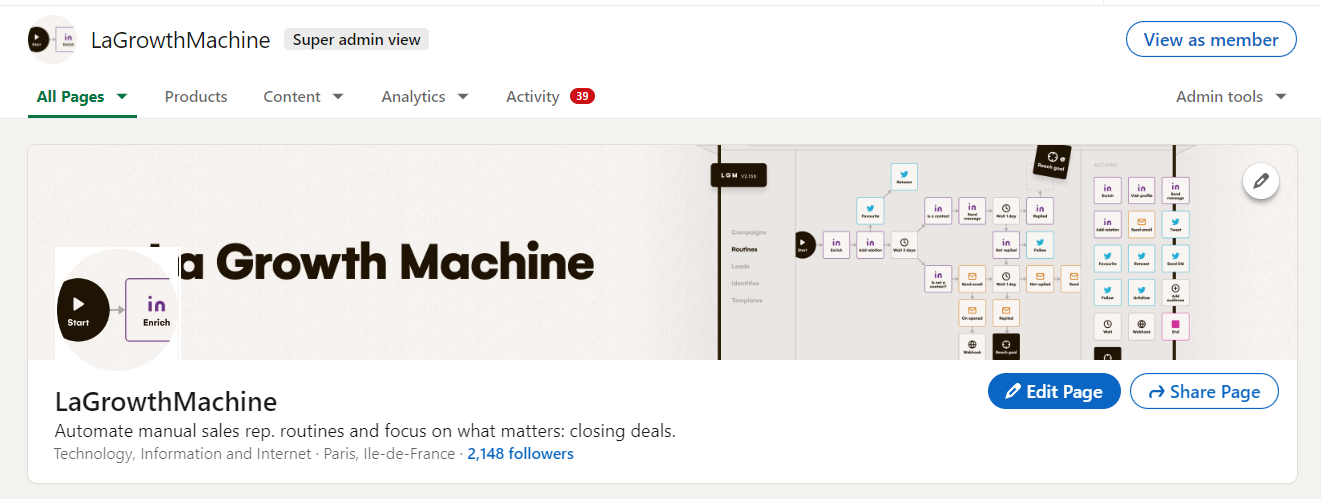The width and height of the screenshot is (1321, 499).
Task: Open the Admin tools dropdown
Action: 1230,97
